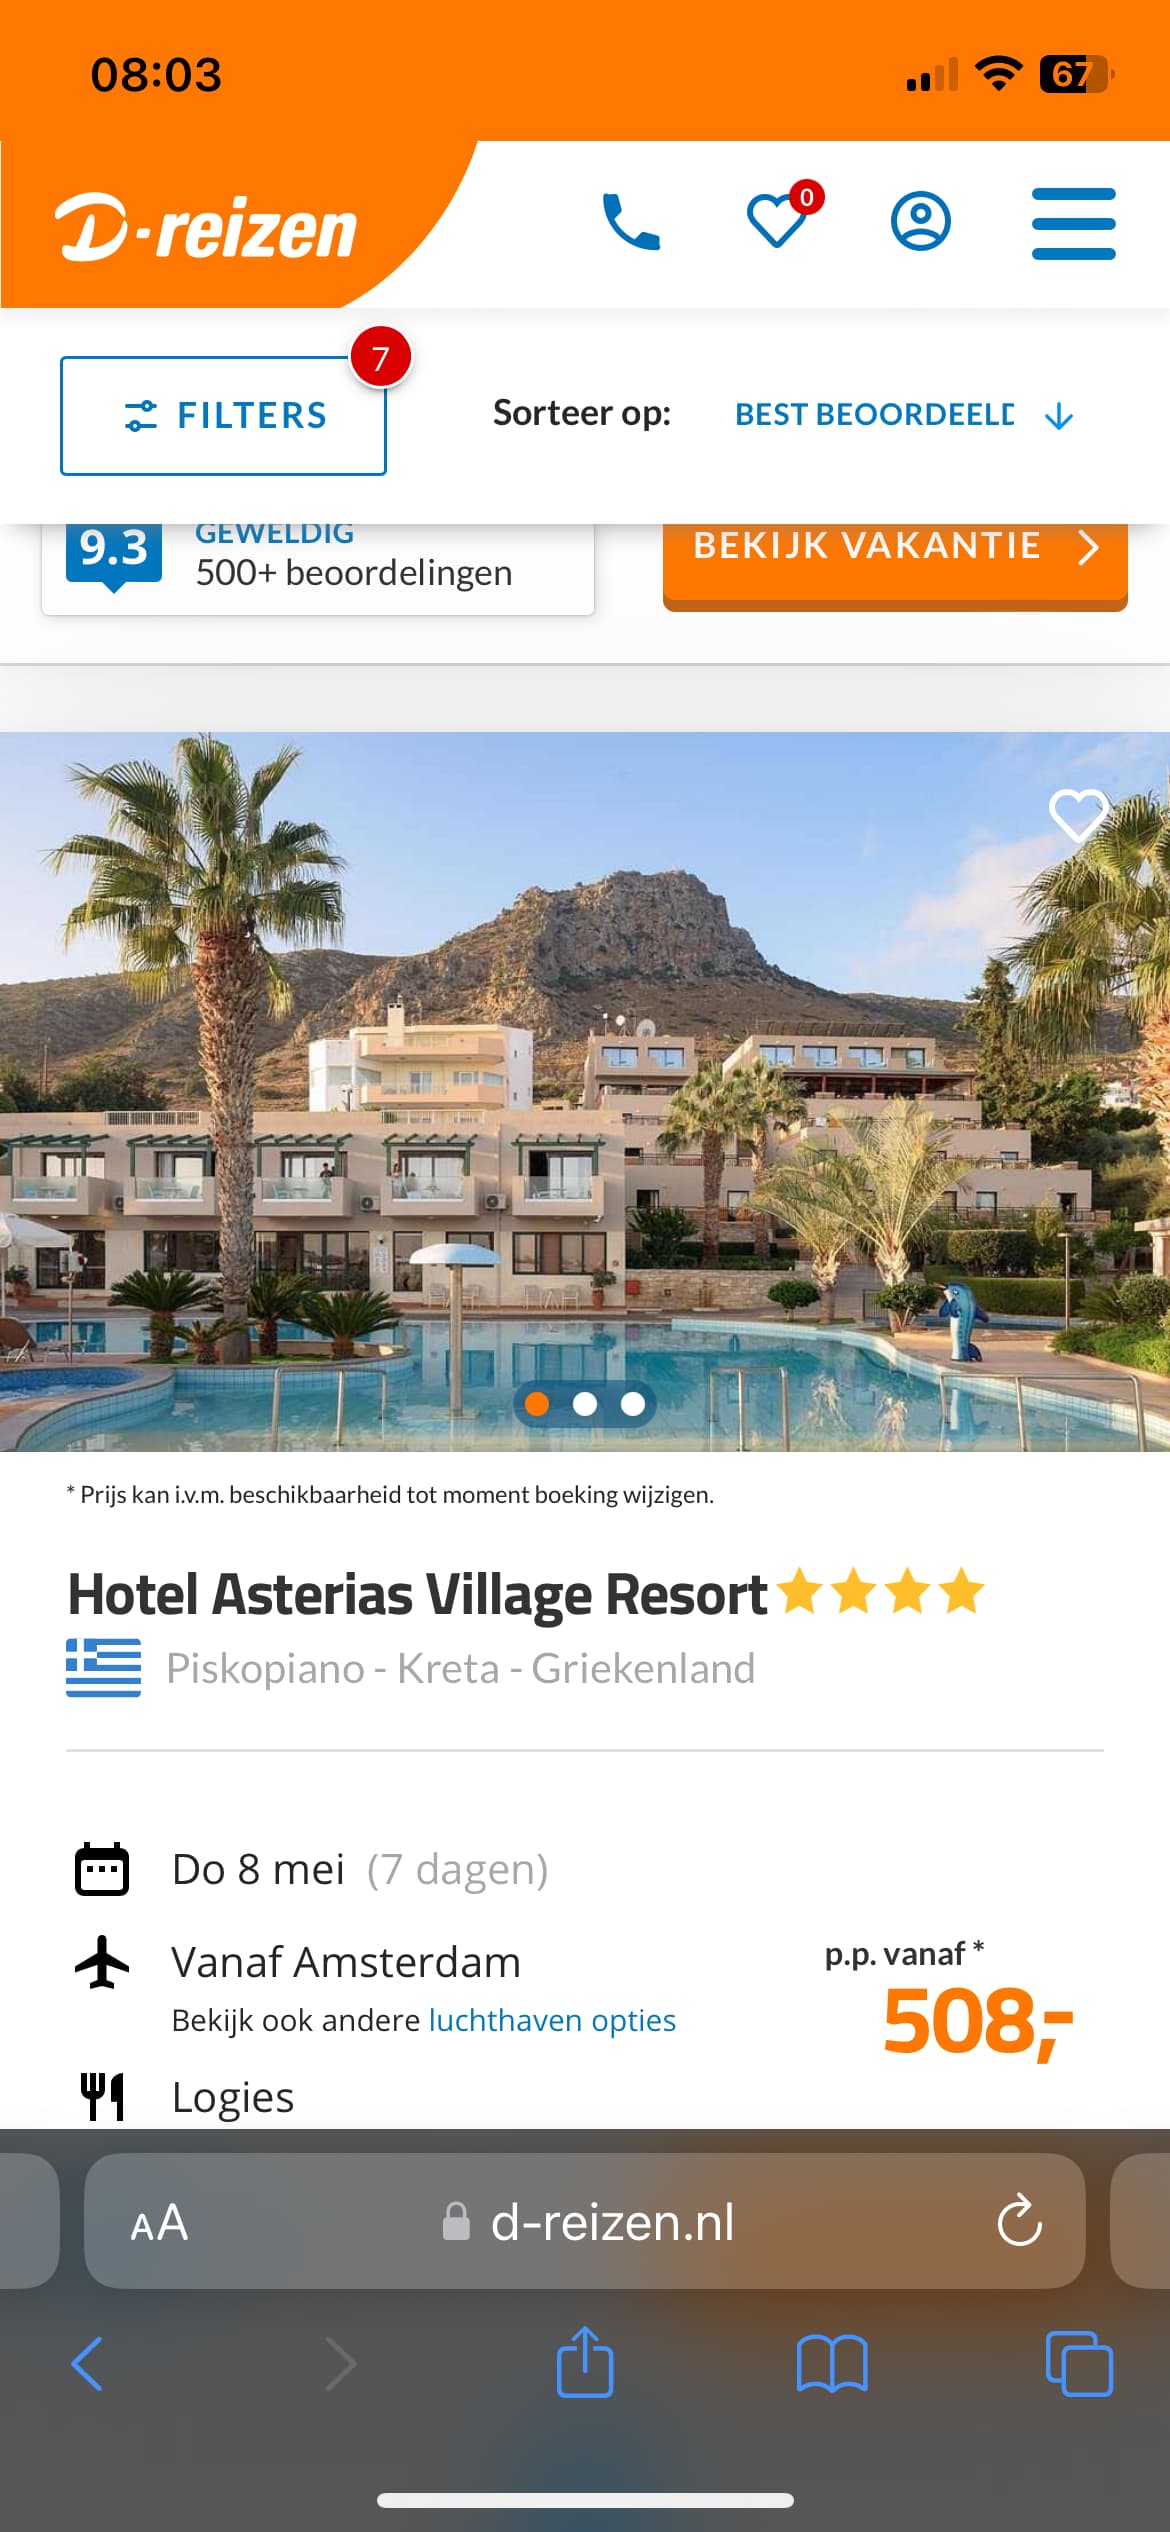Open the user account profile icon
The image size is (1170, 2532).
point(920,221)
